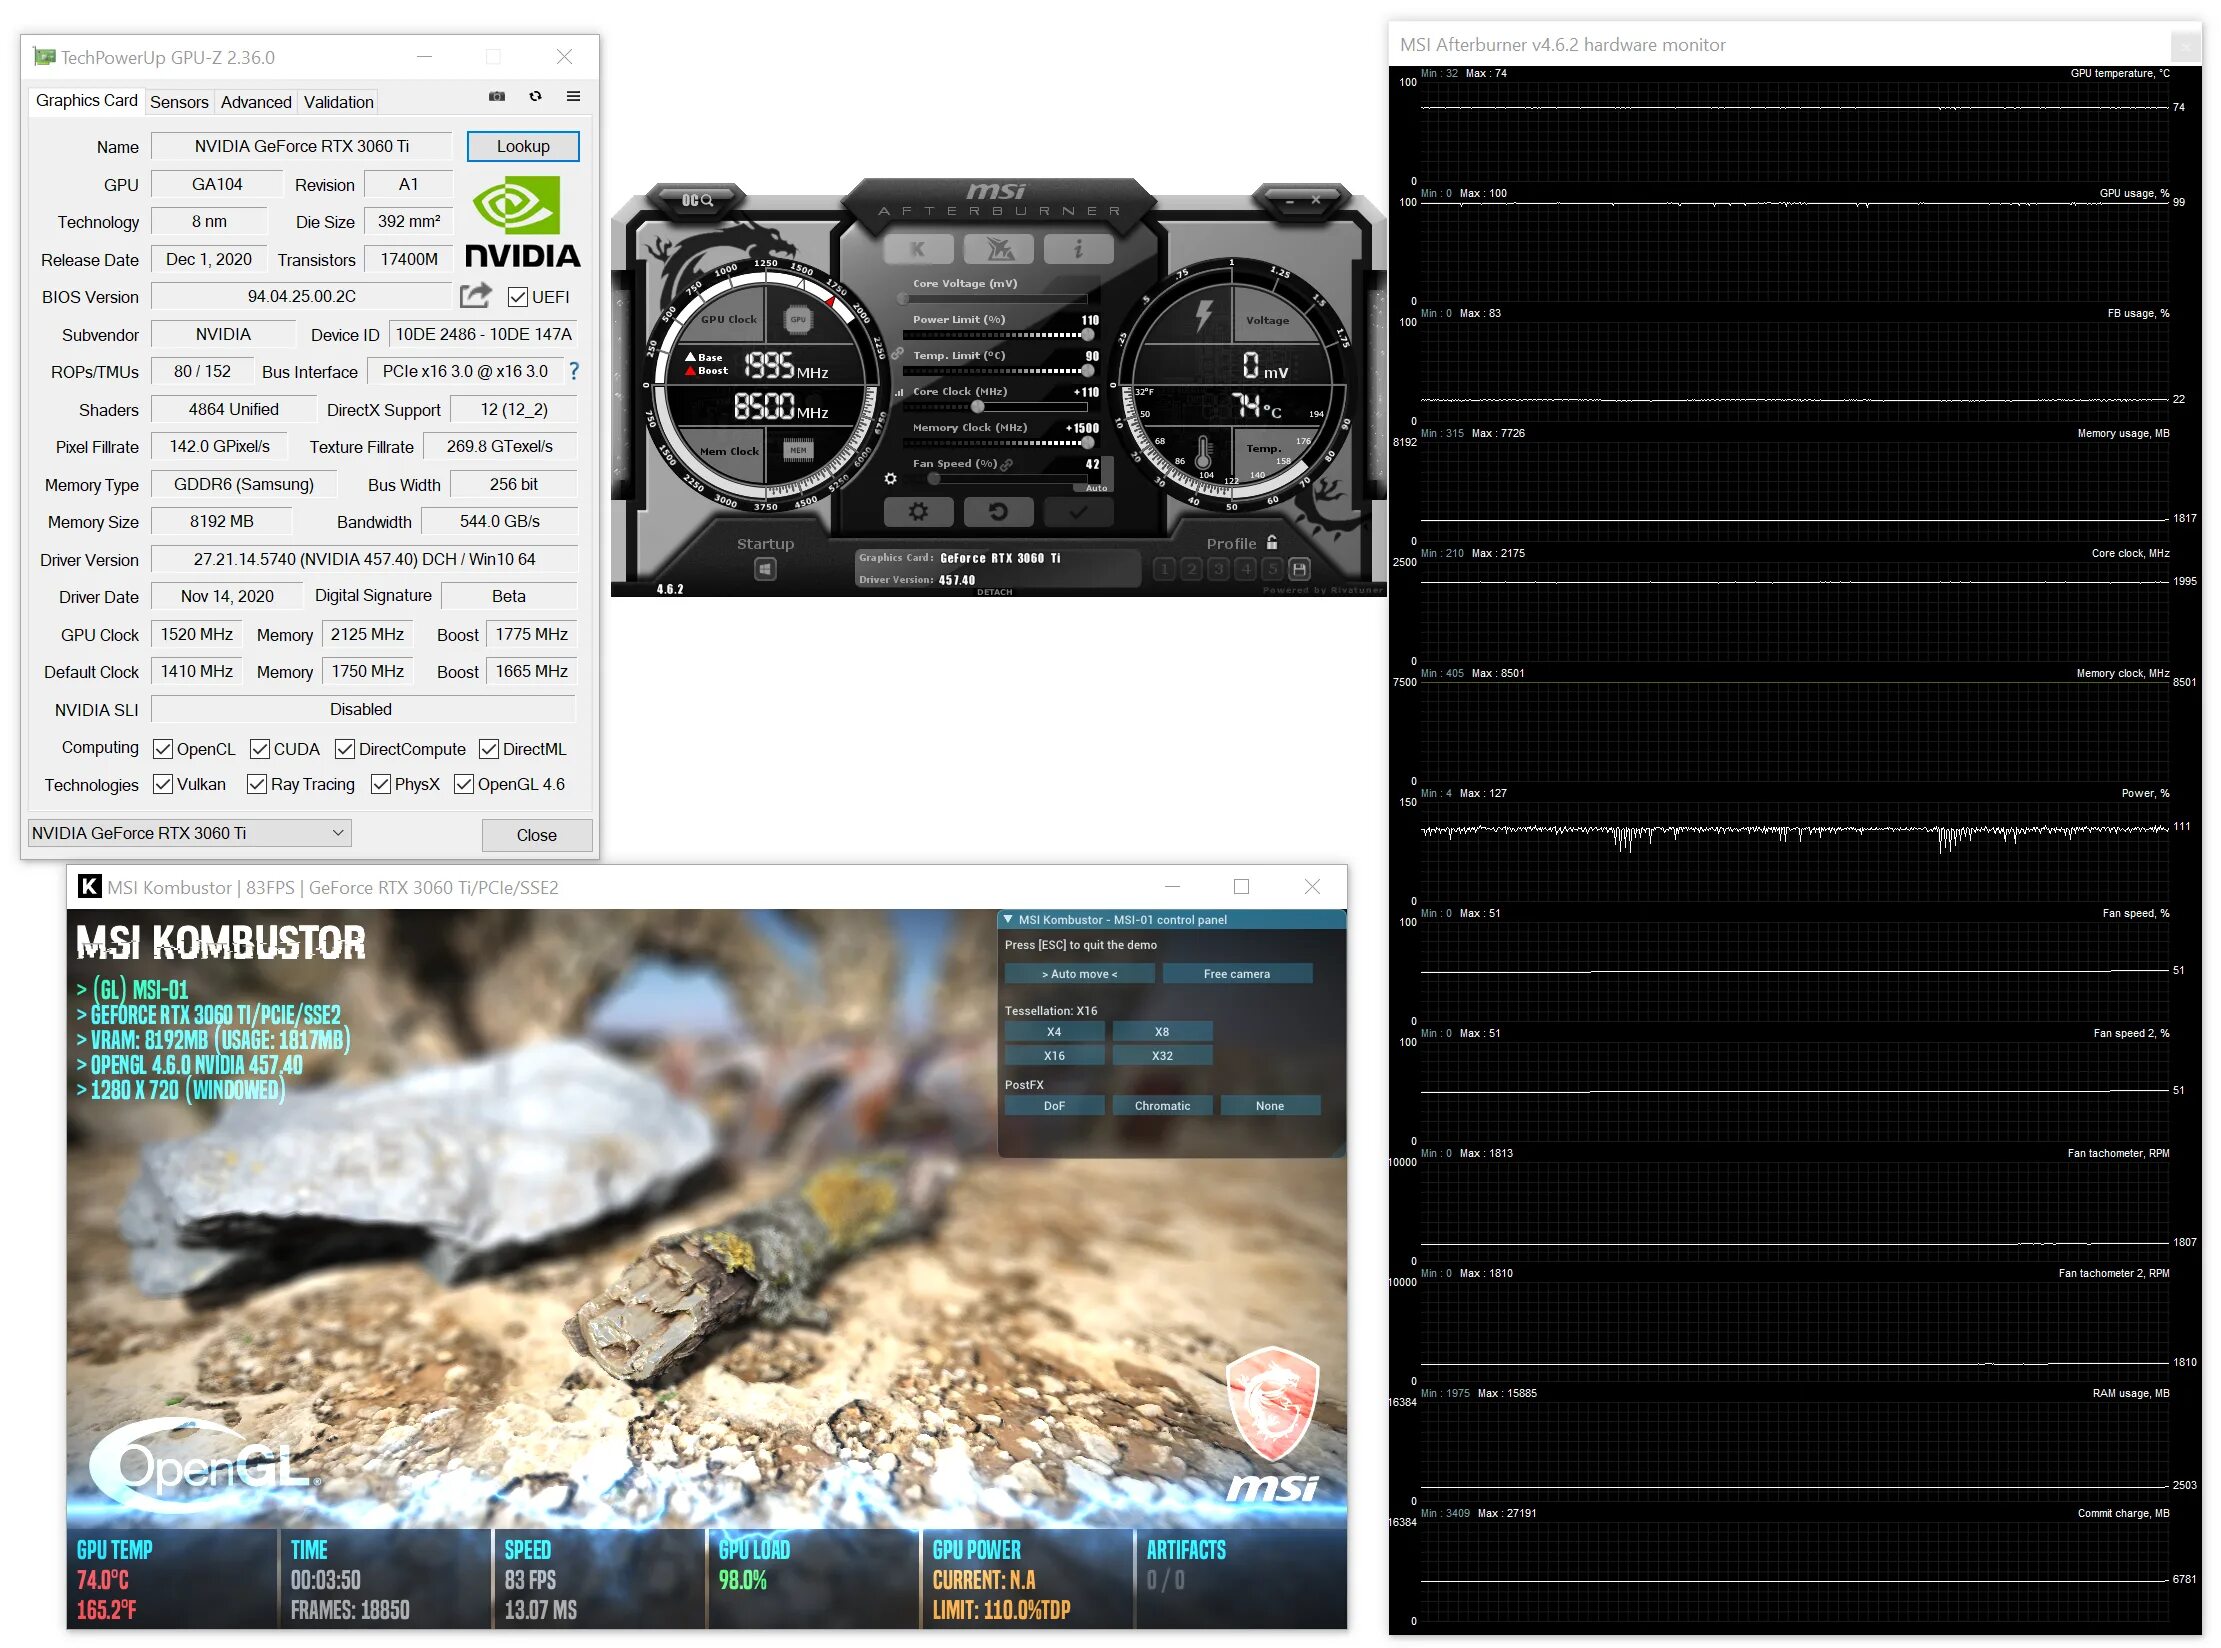Select Auto move camera in Kombustor
The width and height of the screenshot is (2221, 1648).
point(1079,973)
